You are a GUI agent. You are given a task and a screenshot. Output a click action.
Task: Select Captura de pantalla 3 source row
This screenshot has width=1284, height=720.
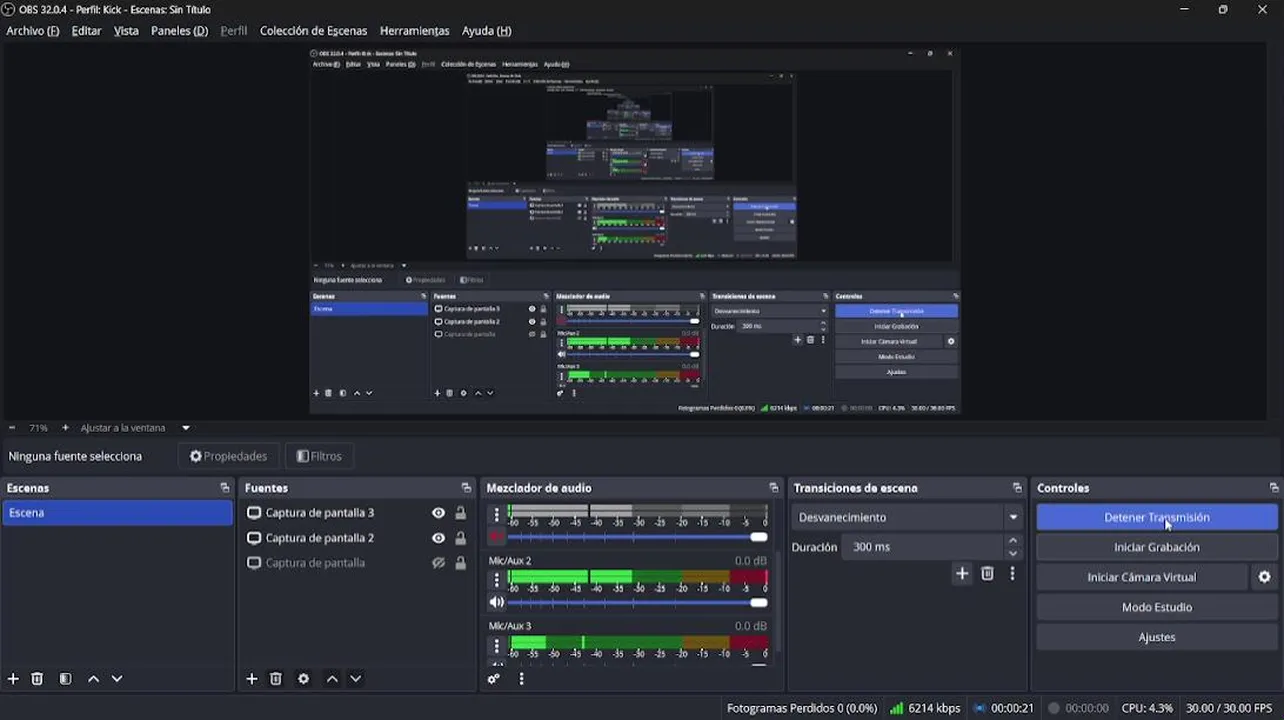click(357, 513)
